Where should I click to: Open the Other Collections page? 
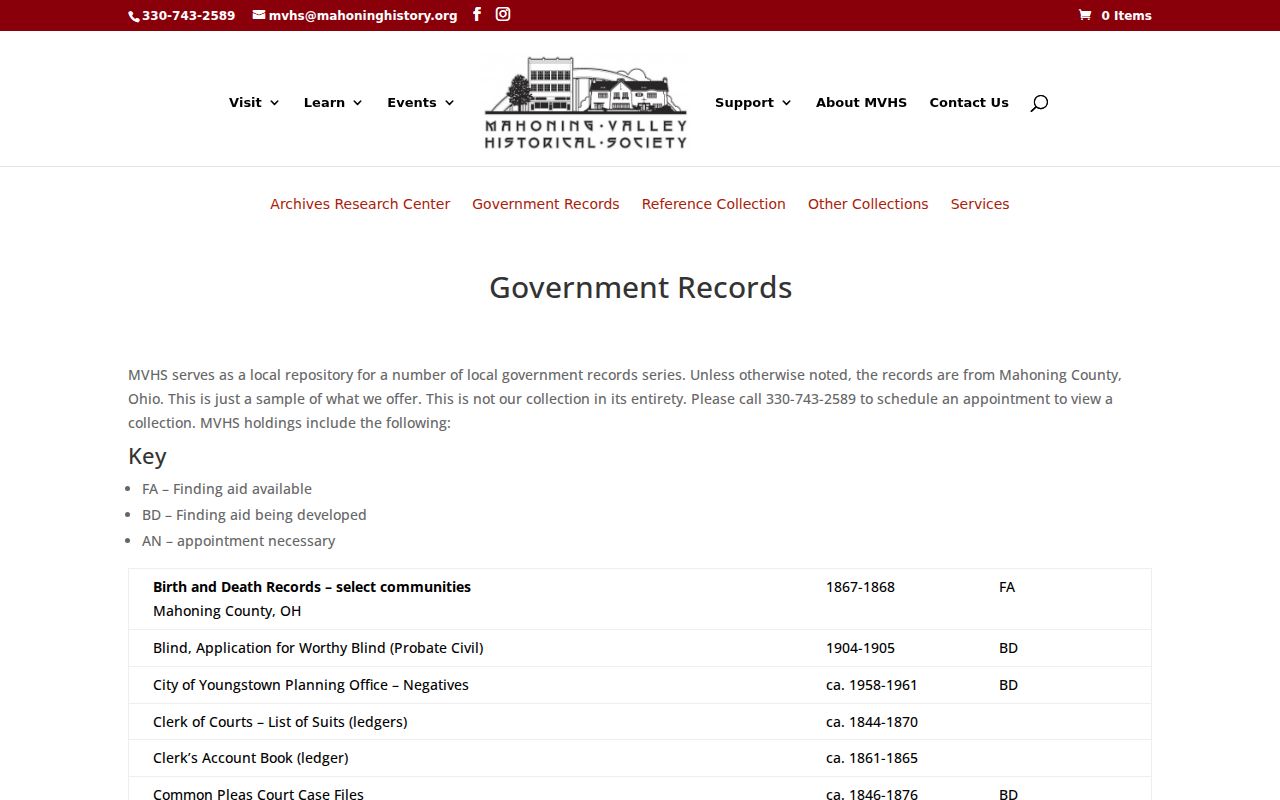tap(868, 204)
